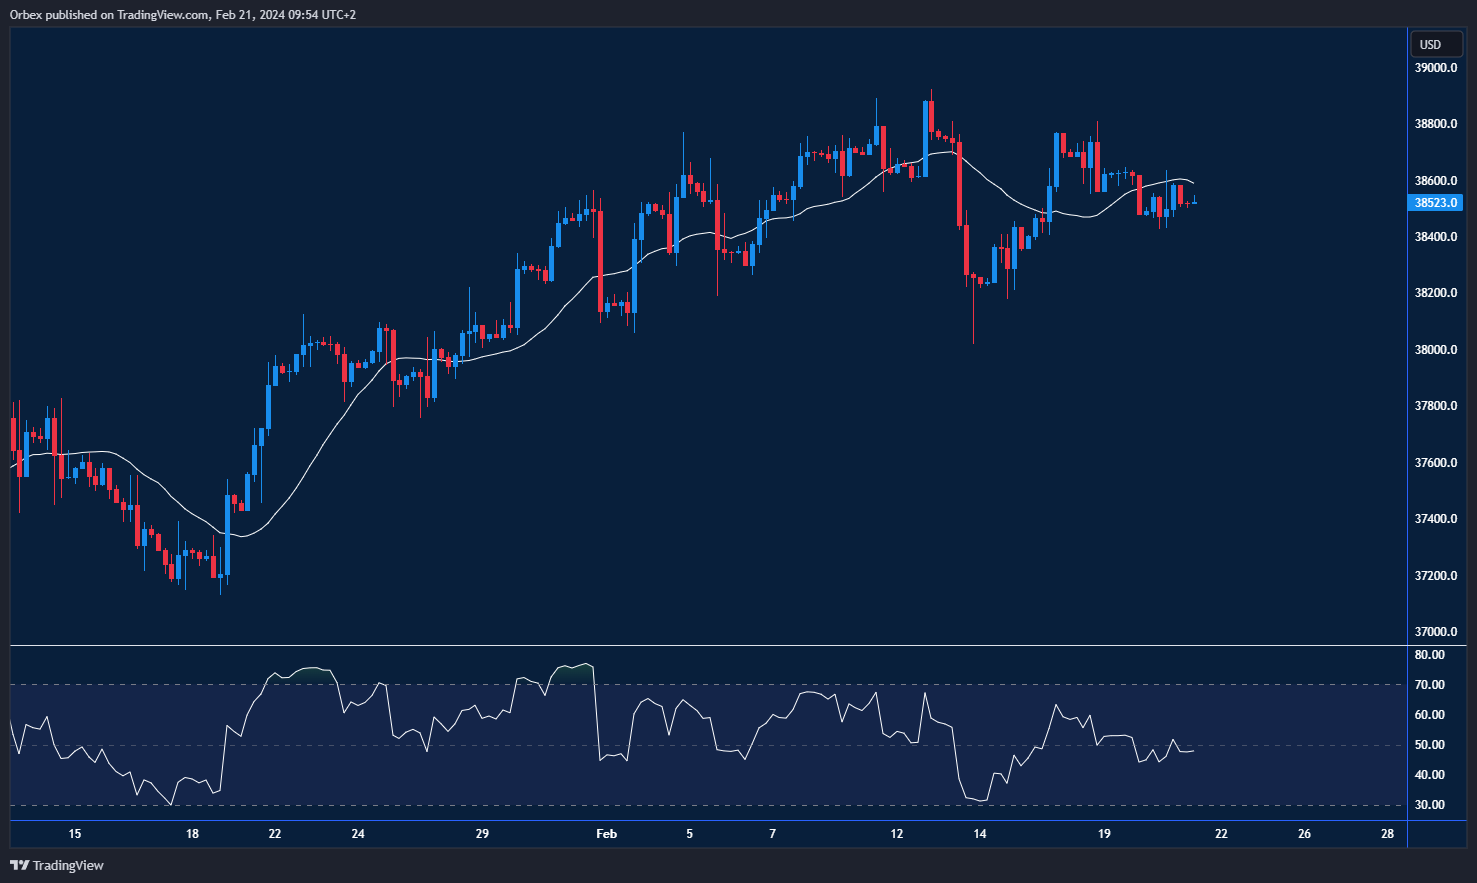This screenshot has height=883, width=1477.
Task: Click the 80.00 indicator scale label
Action: click(1430, 655)
